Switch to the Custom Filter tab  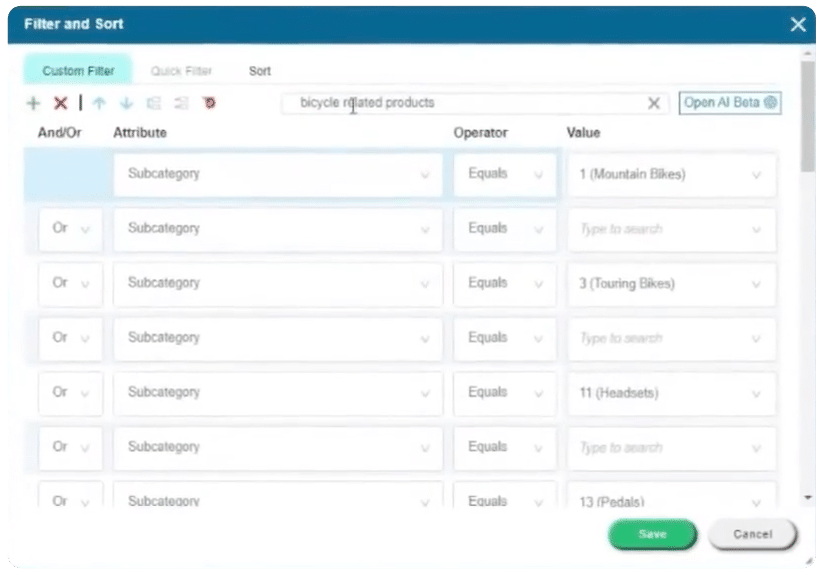pyautogui.click(x=78, y=70)
